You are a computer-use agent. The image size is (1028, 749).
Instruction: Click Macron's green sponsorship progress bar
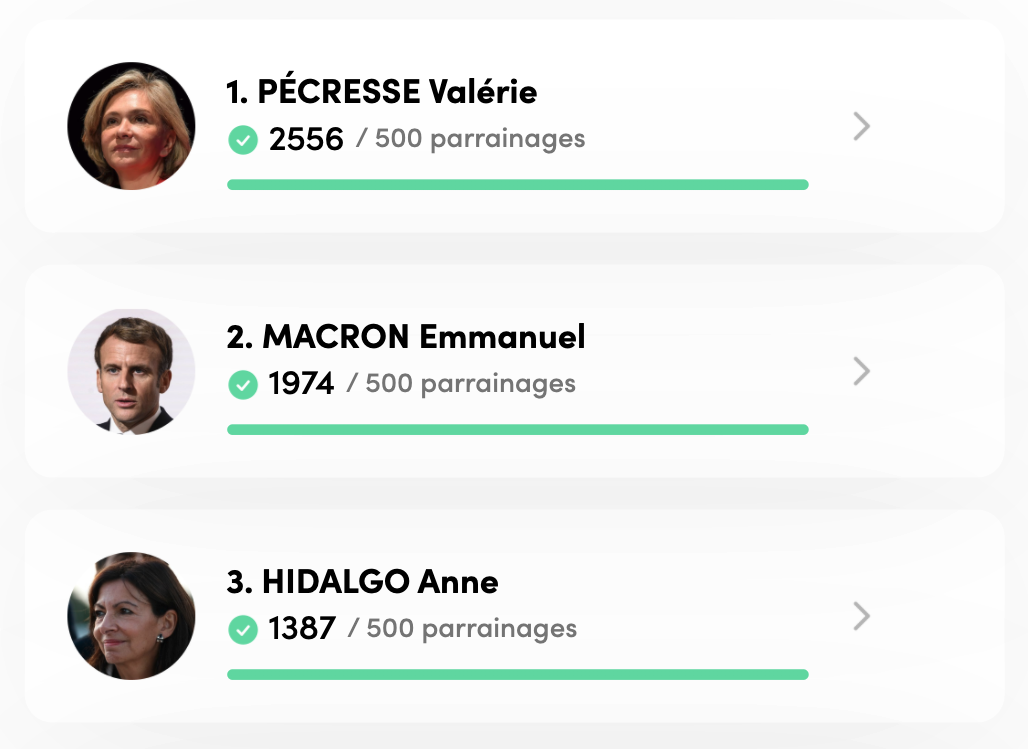click(x=517, y=429)
